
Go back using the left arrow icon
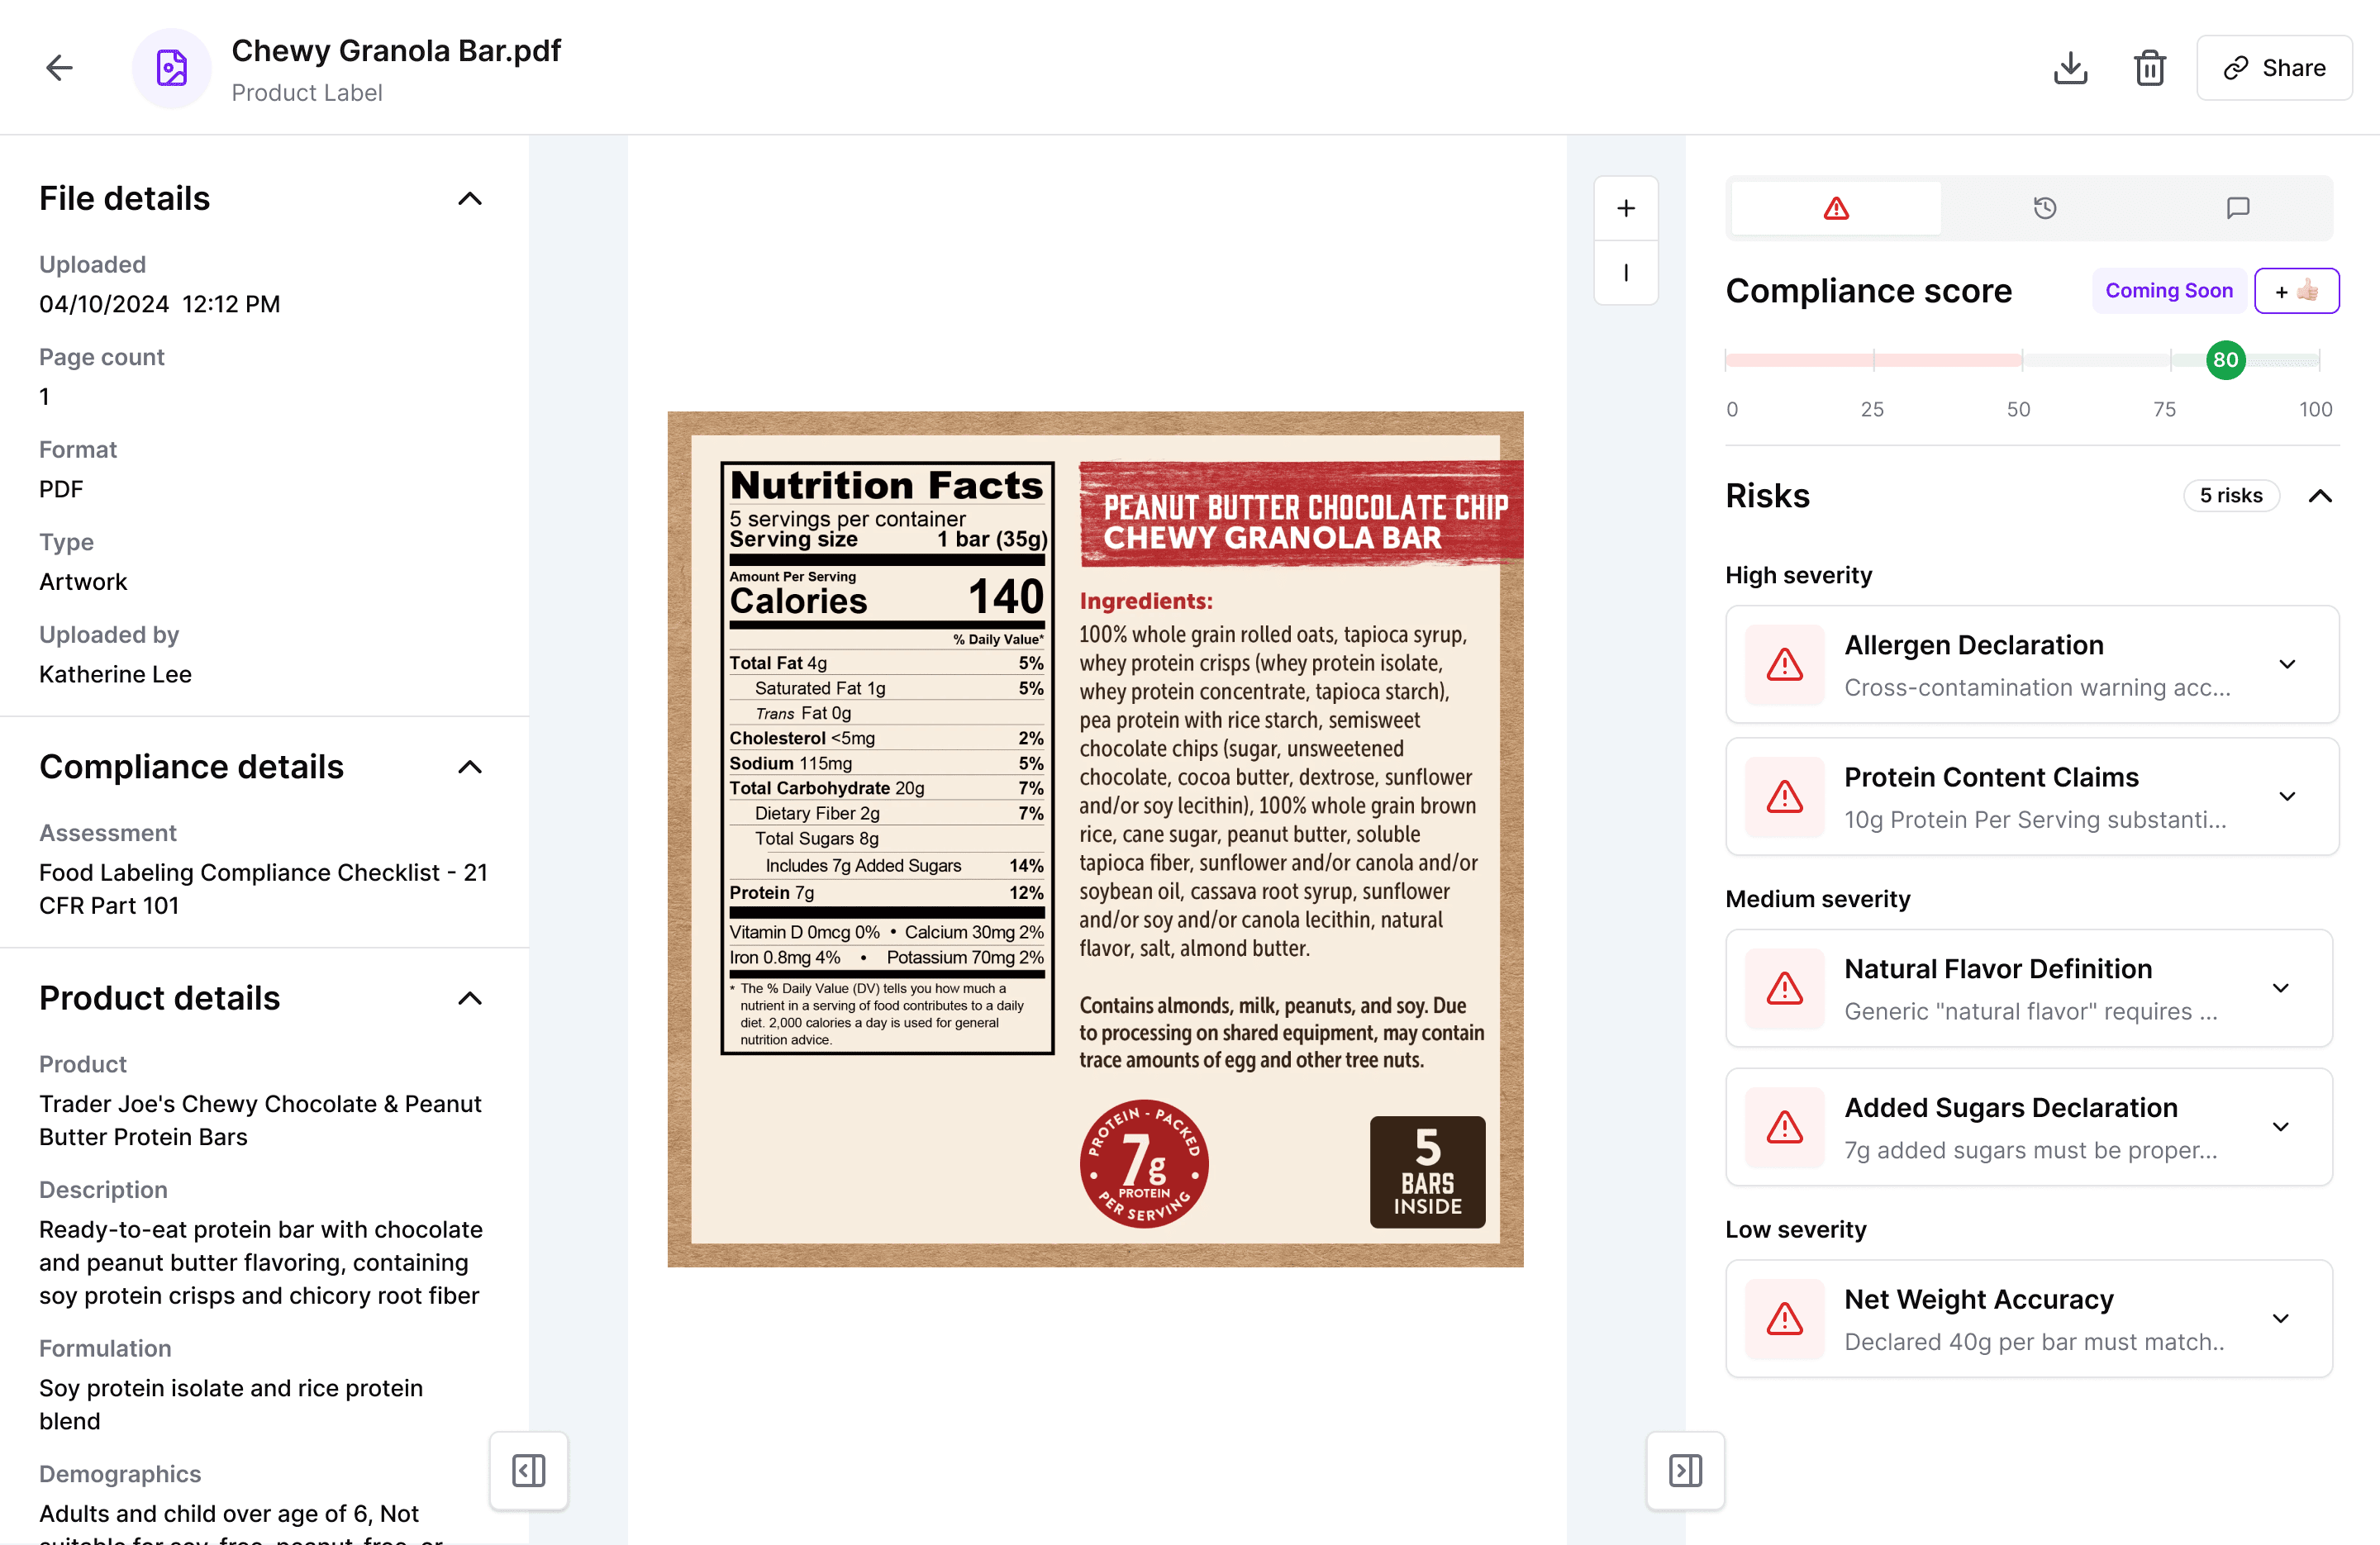[x=60, y=68]
